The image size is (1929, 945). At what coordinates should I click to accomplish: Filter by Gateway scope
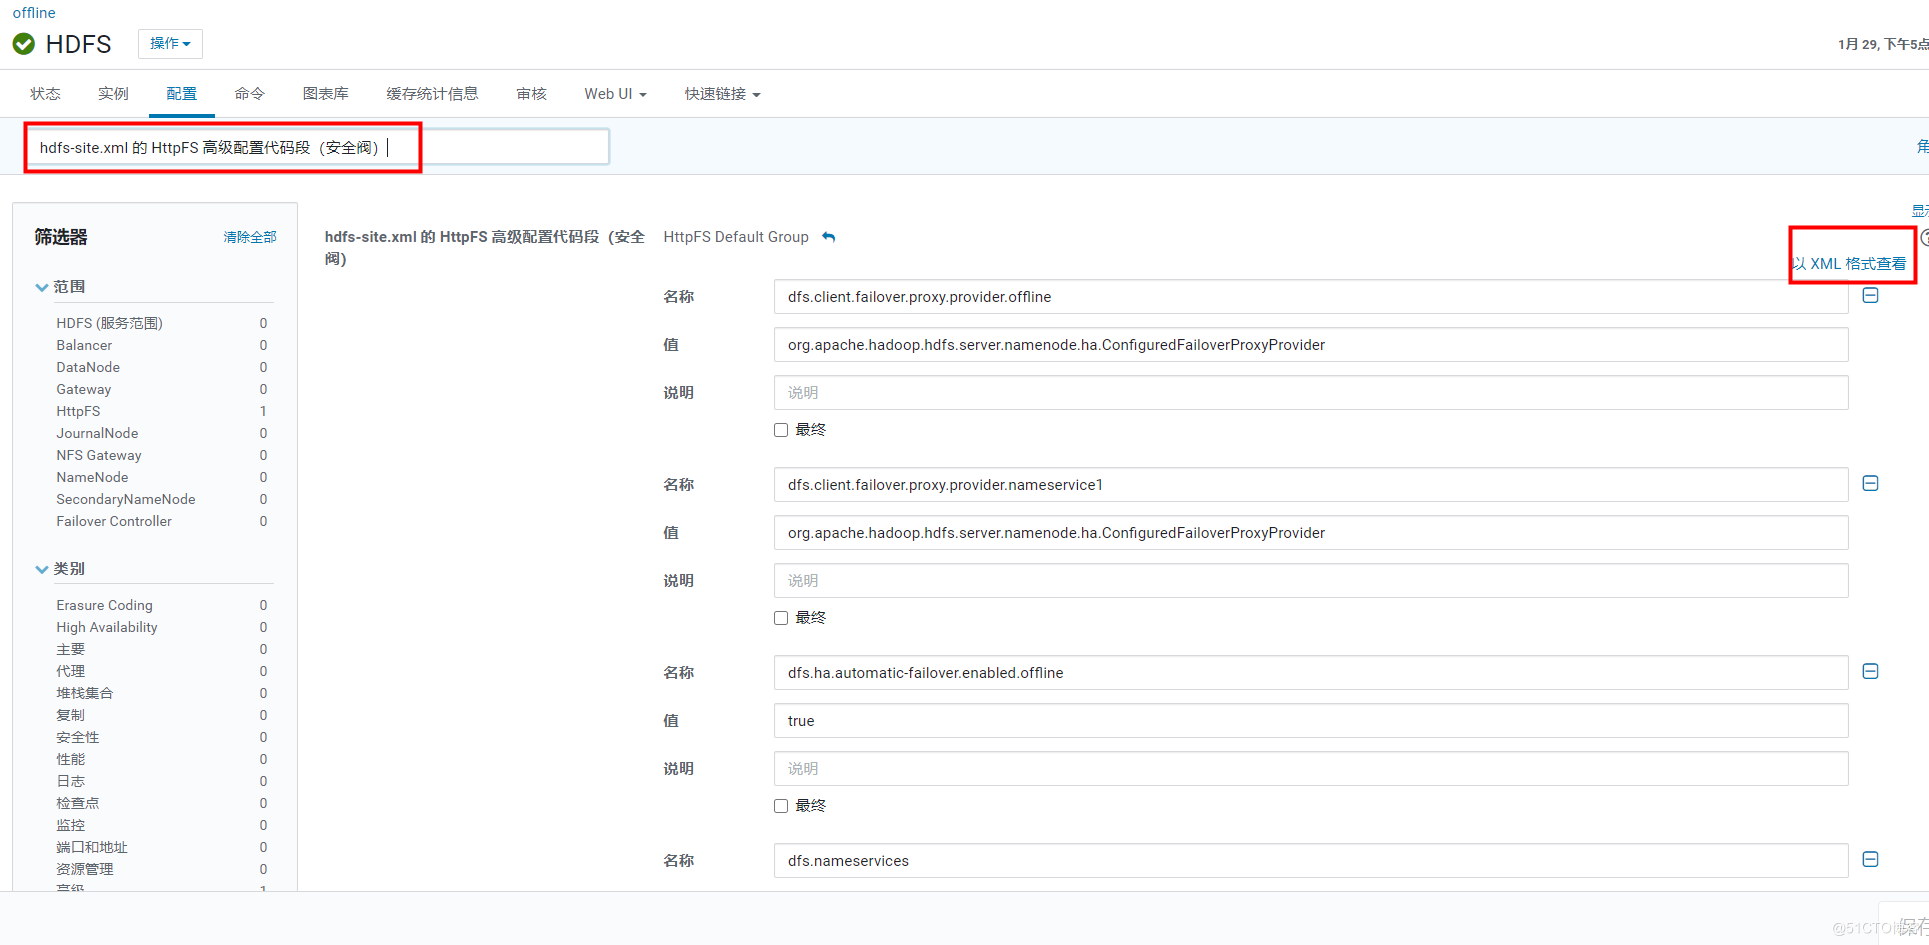(x=84, y=389)
